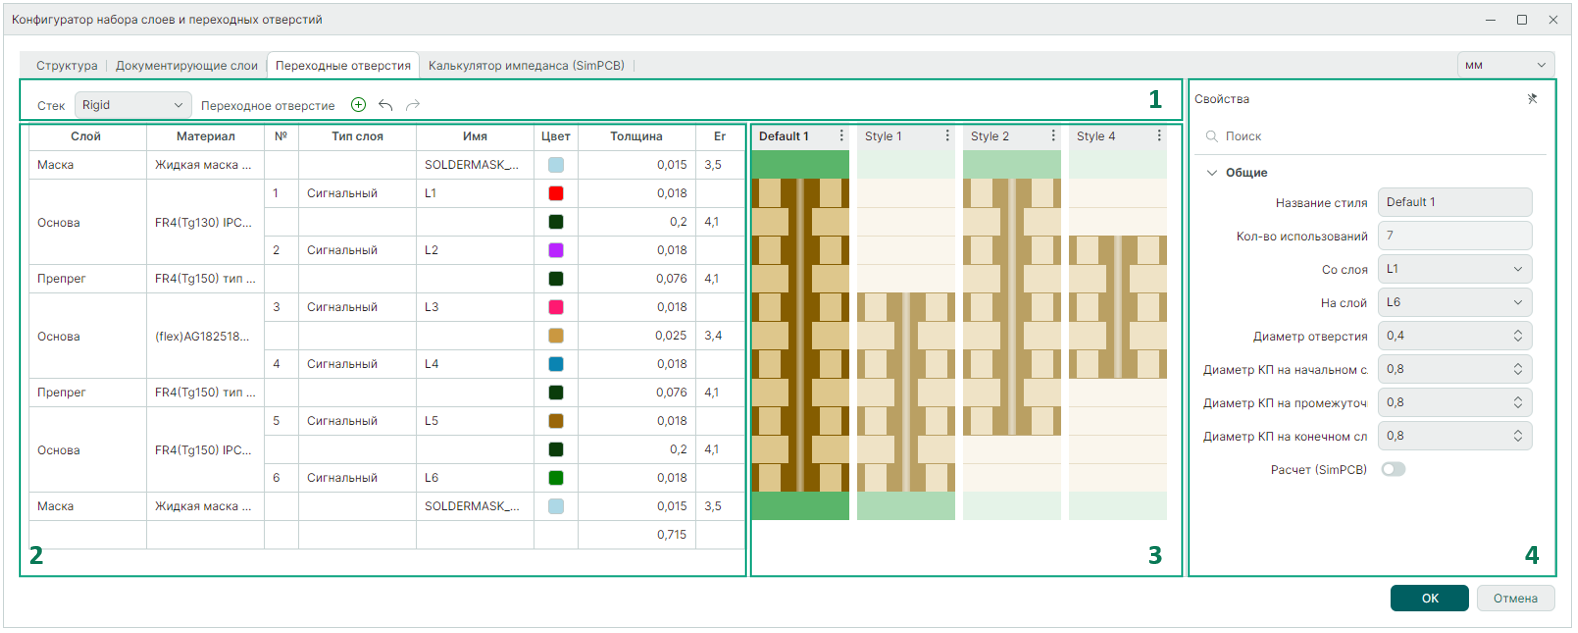Open the Со слоя L1 dropdown

[x=1454, y=269]
